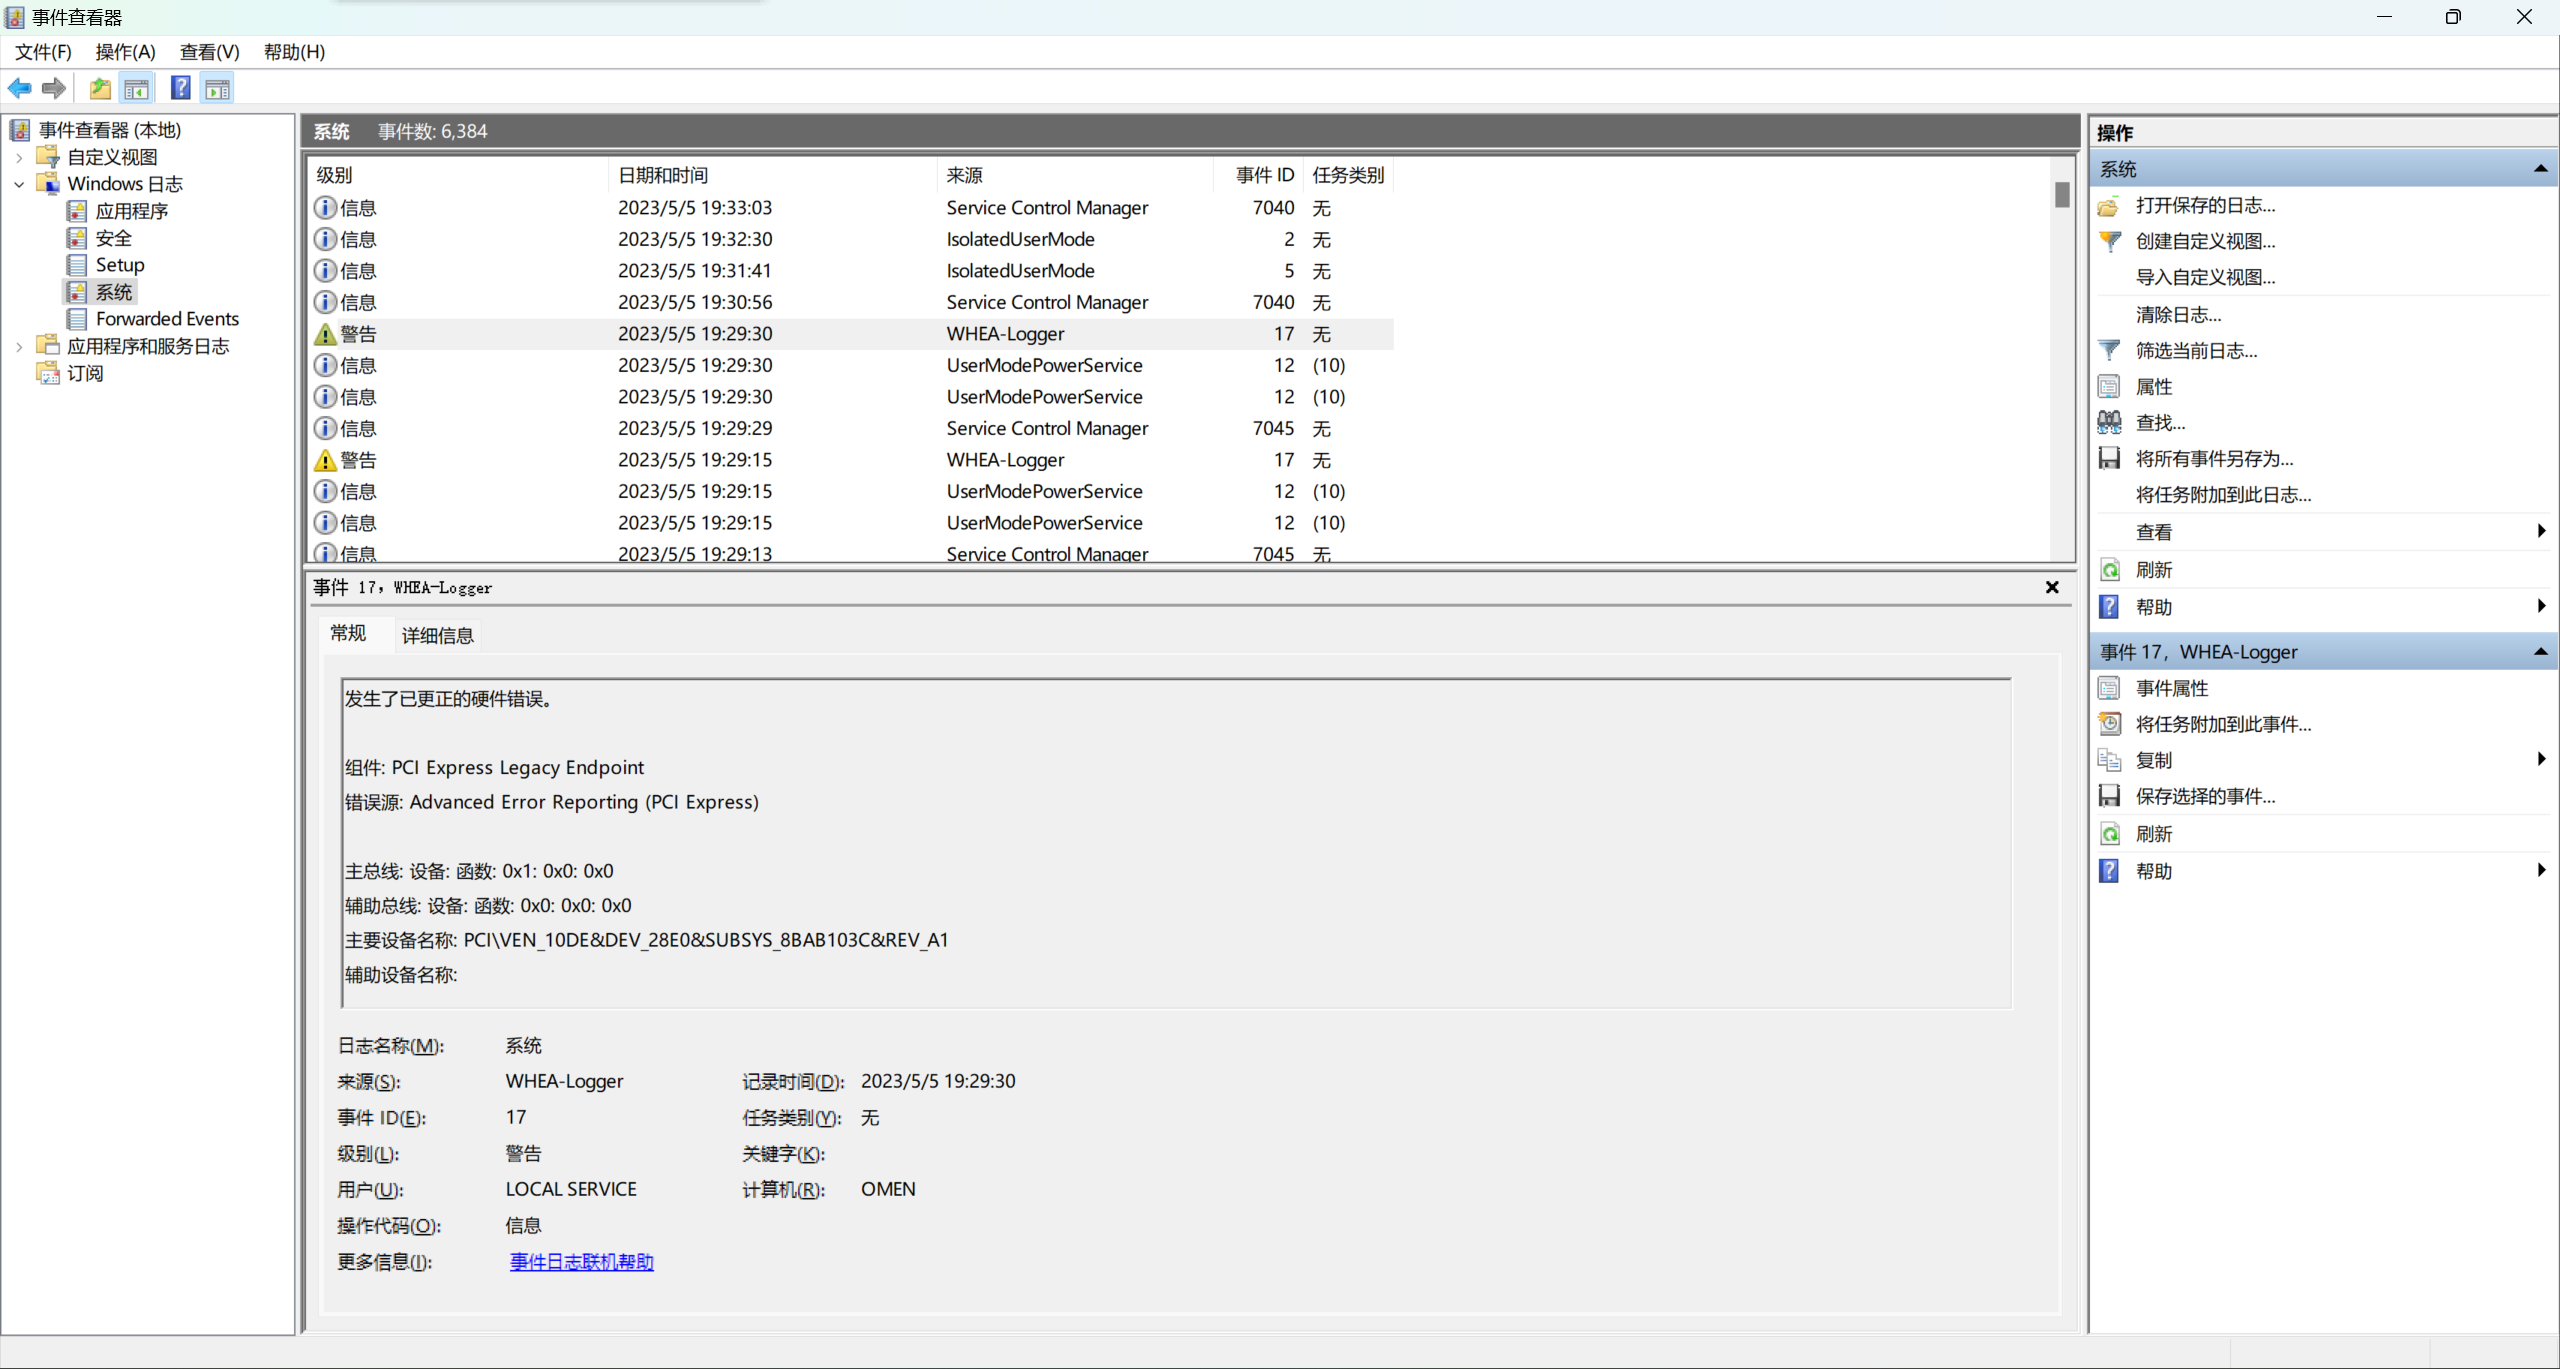Click 将任务附加到此日志... action

[2223, 495]
